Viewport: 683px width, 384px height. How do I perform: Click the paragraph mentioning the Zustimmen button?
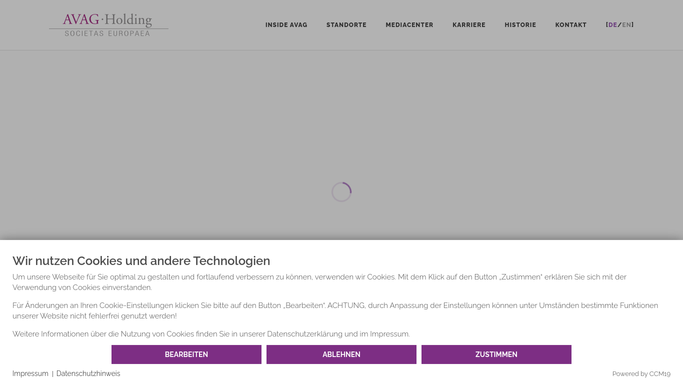319,282
